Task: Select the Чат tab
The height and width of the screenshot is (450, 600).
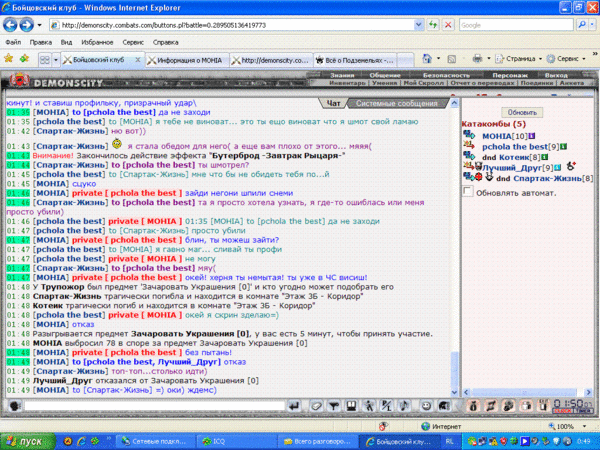Action: click(x=333, y=103)
